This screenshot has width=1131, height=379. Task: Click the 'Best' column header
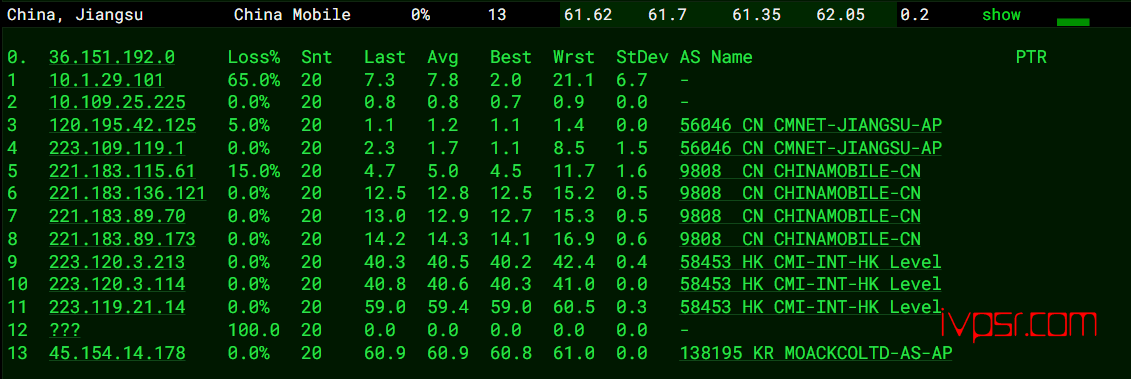point(511,57)
